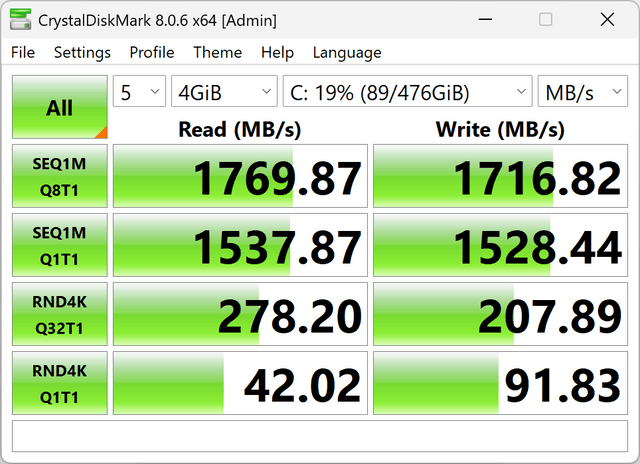Click the CrystalDiskMark app icon in title bar
The height and width of the screenshot is (464, 640).
[x=20, y=19]
